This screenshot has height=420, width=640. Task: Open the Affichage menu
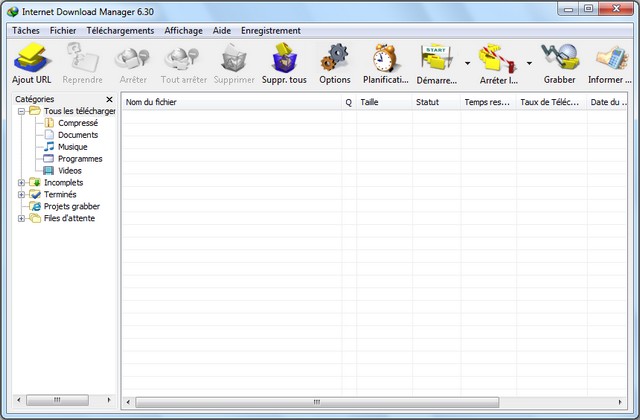point(183,31)
